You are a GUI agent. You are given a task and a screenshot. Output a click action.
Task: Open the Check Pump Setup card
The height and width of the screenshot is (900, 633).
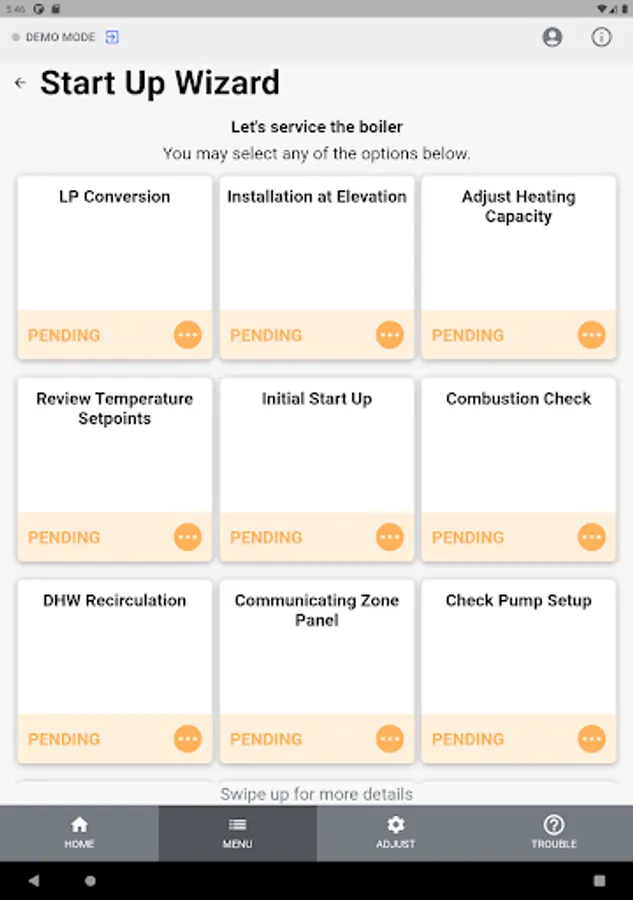[518, 650]
